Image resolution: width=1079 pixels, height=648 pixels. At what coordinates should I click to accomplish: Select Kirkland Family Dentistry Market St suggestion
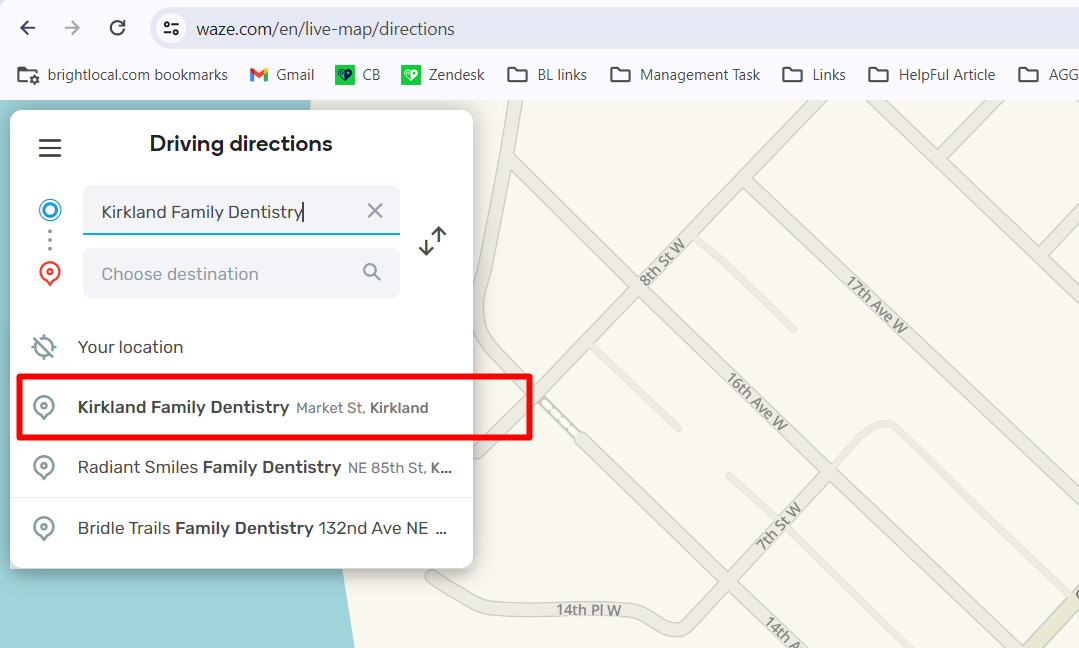click(x=242, y=407)
